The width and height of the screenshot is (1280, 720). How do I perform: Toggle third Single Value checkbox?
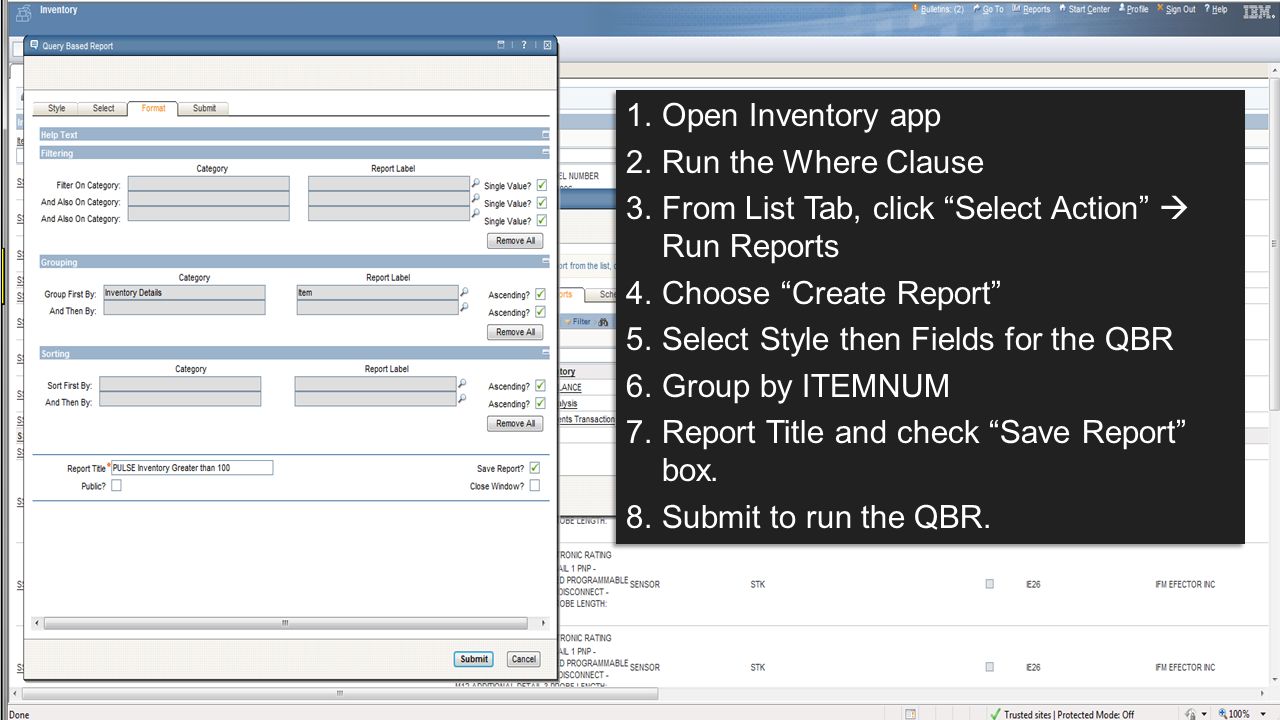point(541,220)
